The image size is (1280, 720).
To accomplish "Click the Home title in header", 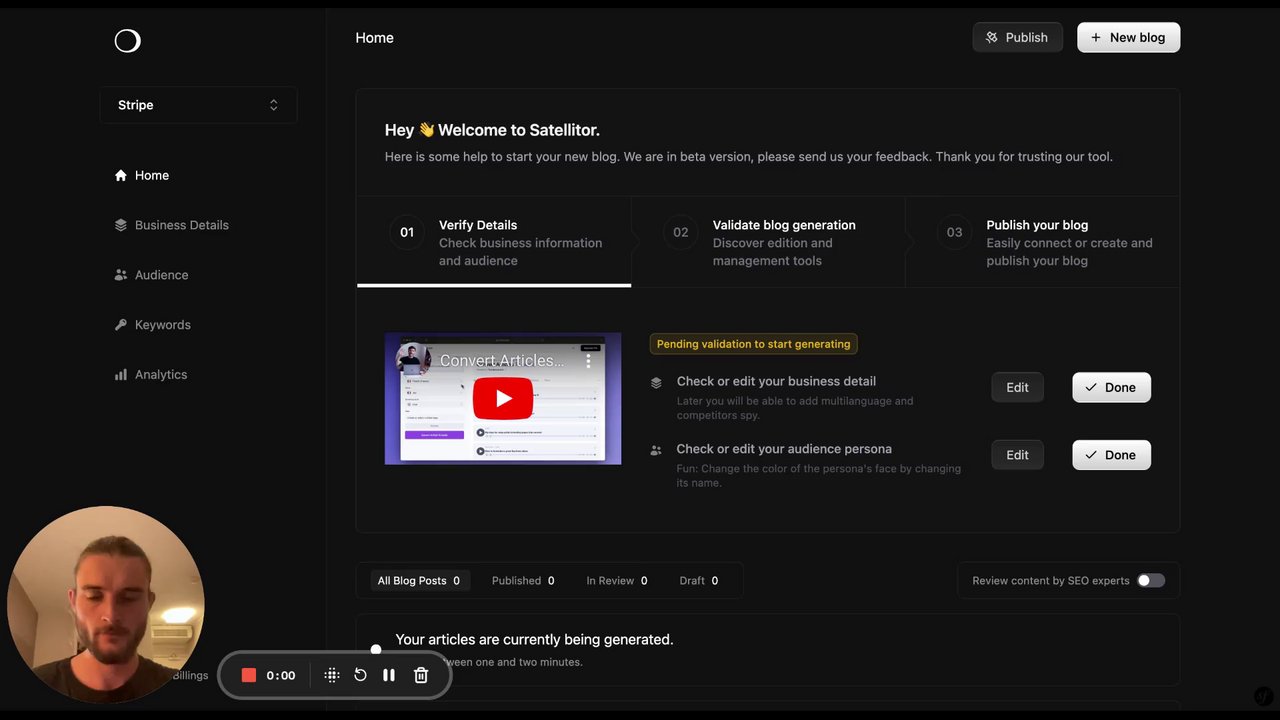I will 375,38.
